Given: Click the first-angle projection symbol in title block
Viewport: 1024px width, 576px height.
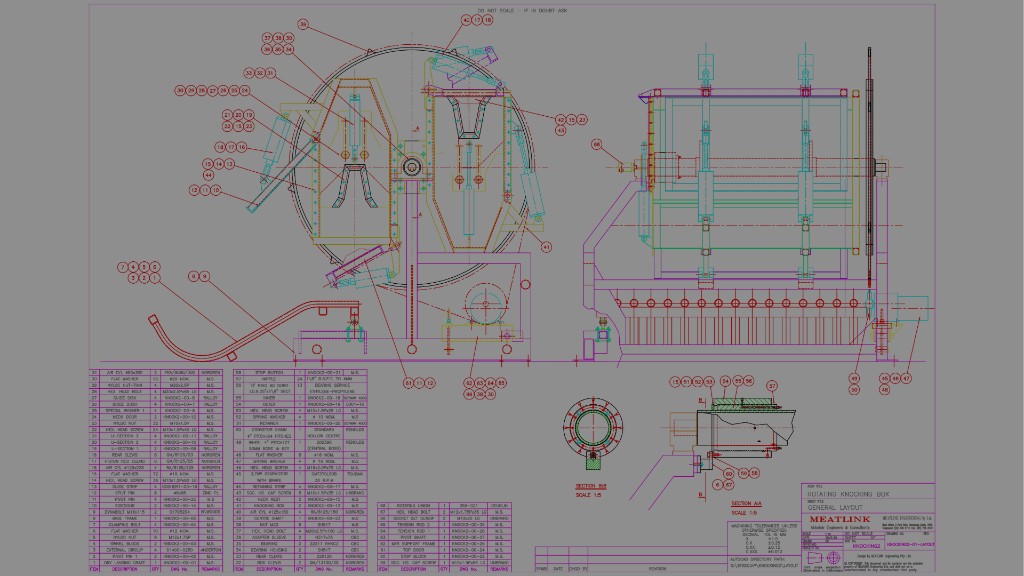Looking at the screenshot, I should (x=824, y=559).
